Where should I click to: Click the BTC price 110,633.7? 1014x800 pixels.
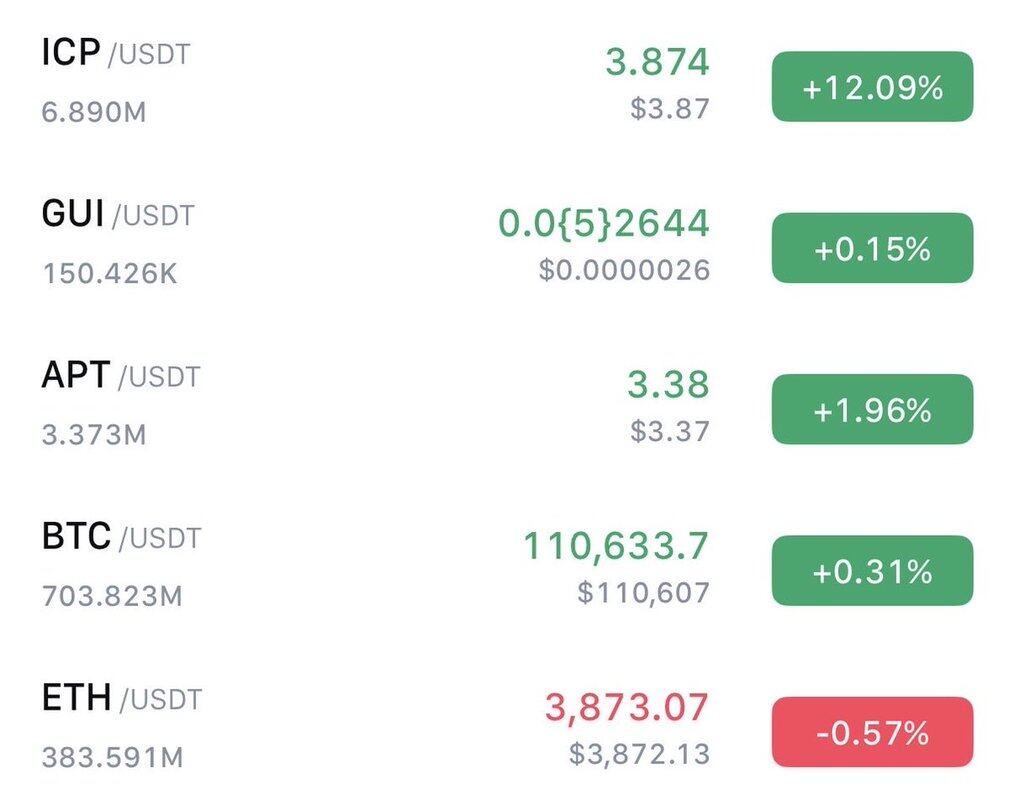point(616,546)
